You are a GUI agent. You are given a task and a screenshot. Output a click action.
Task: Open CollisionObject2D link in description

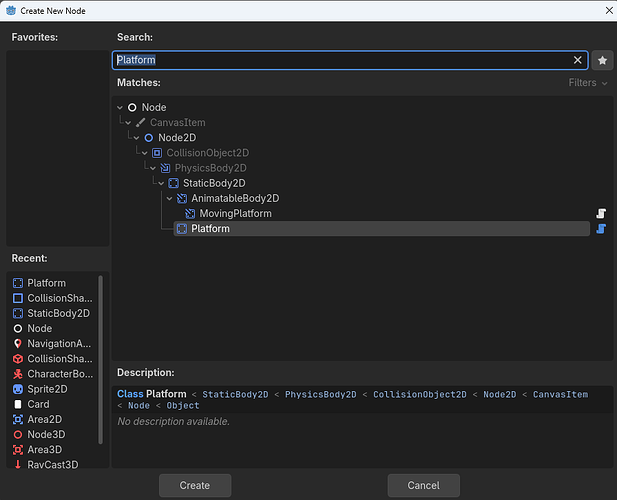click(420, 394)
